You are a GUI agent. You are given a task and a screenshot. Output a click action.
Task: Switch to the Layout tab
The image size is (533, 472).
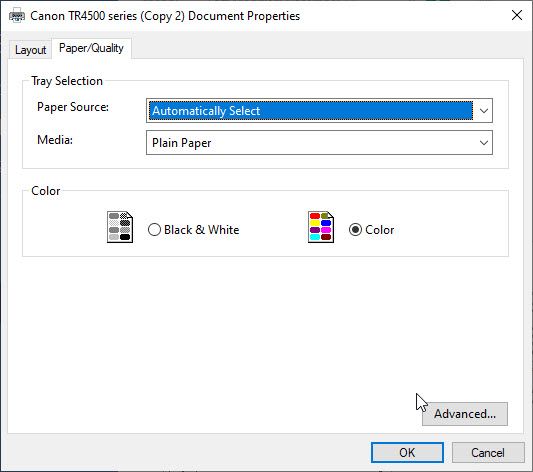coord(30,50)
